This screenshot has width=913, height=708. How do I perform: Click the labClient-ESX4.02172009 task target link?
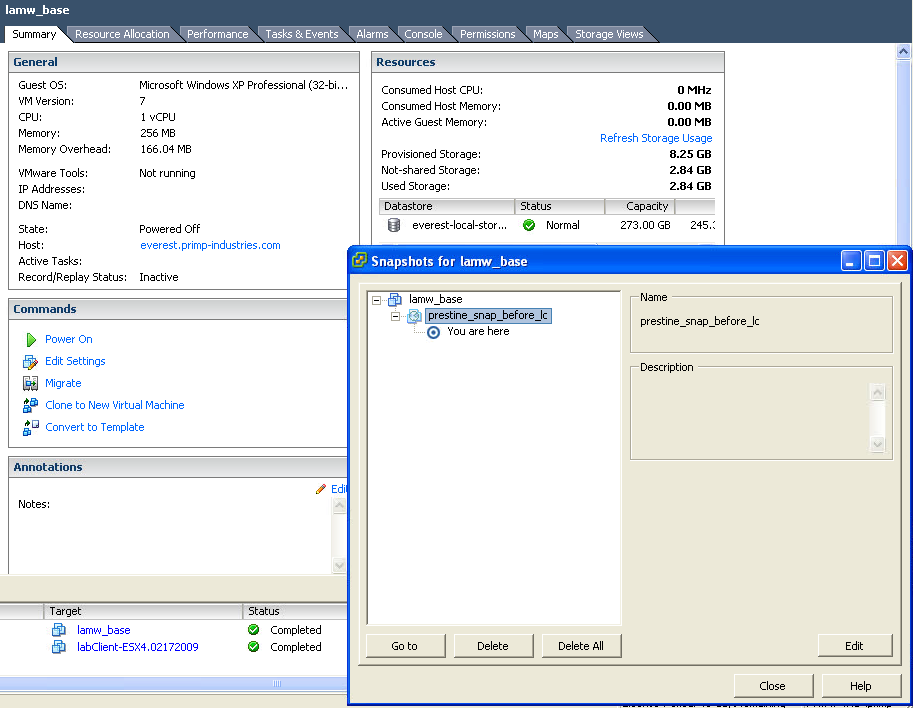[x=137, y=647]
